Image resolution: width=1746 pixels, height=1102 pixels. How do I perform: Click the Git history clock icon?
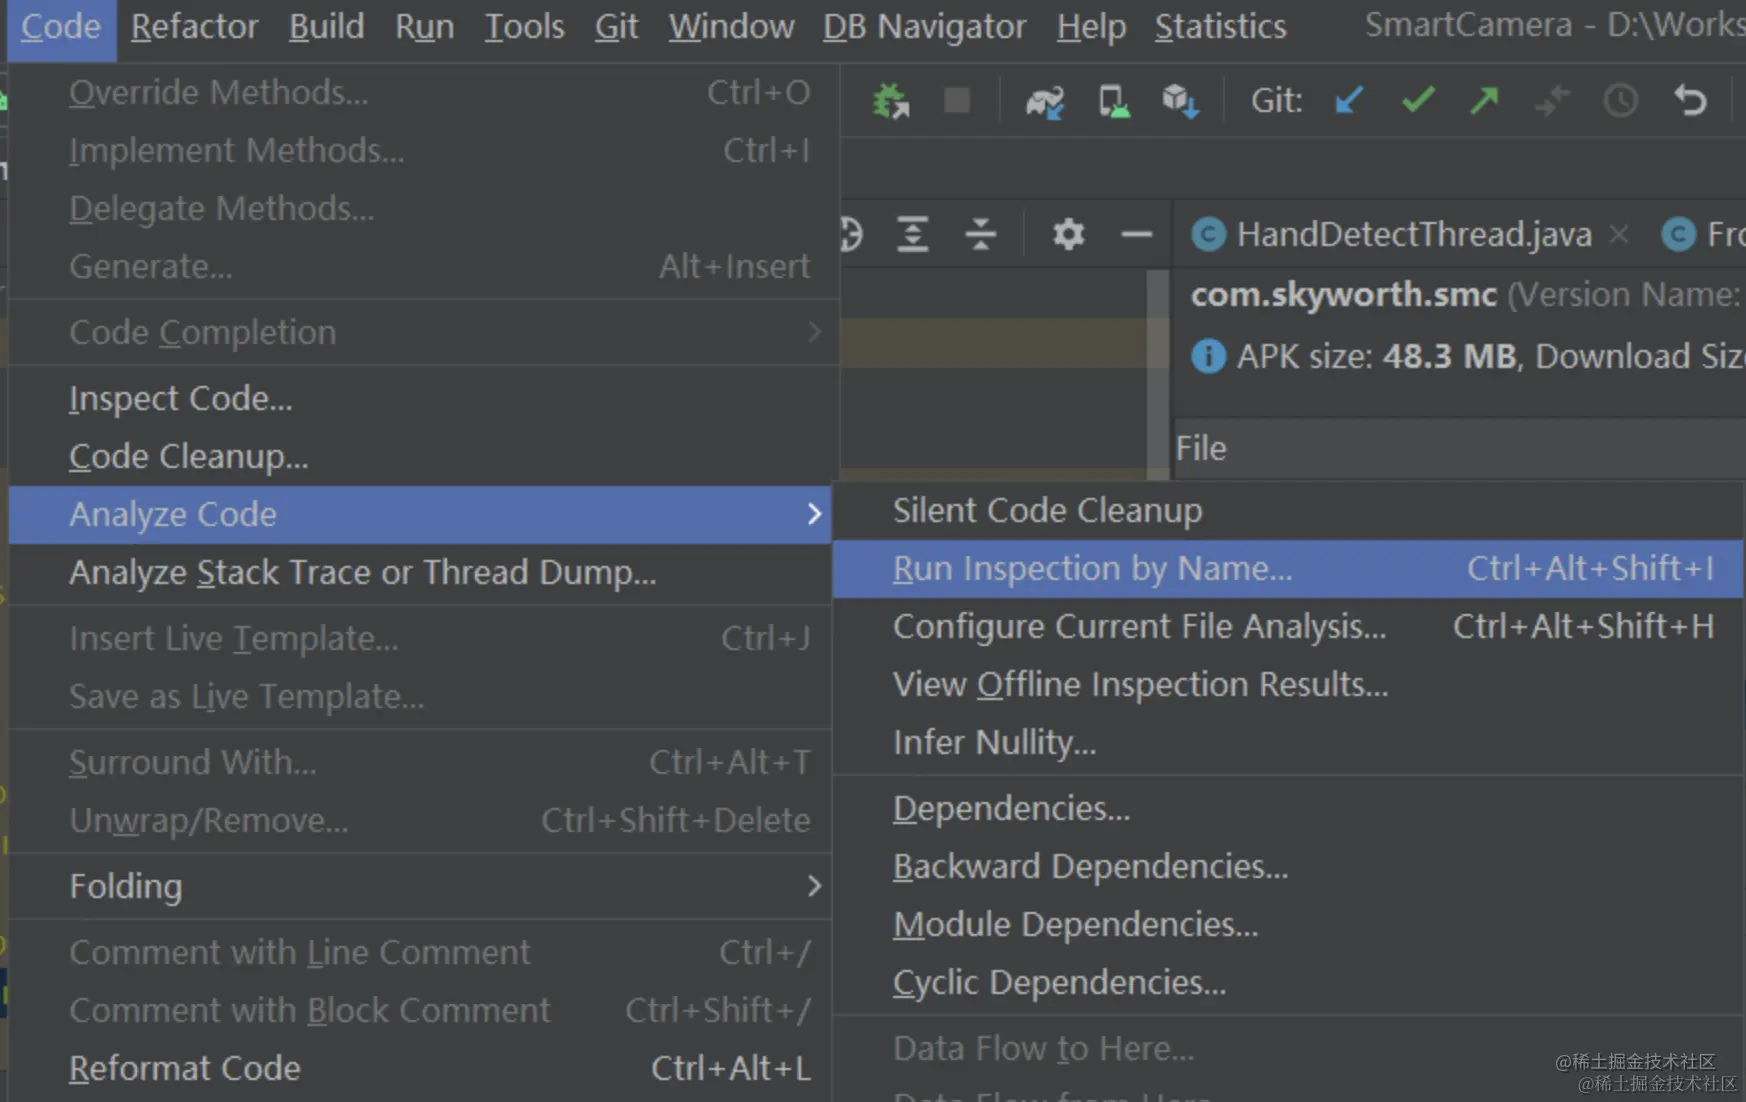point(1620,100)
